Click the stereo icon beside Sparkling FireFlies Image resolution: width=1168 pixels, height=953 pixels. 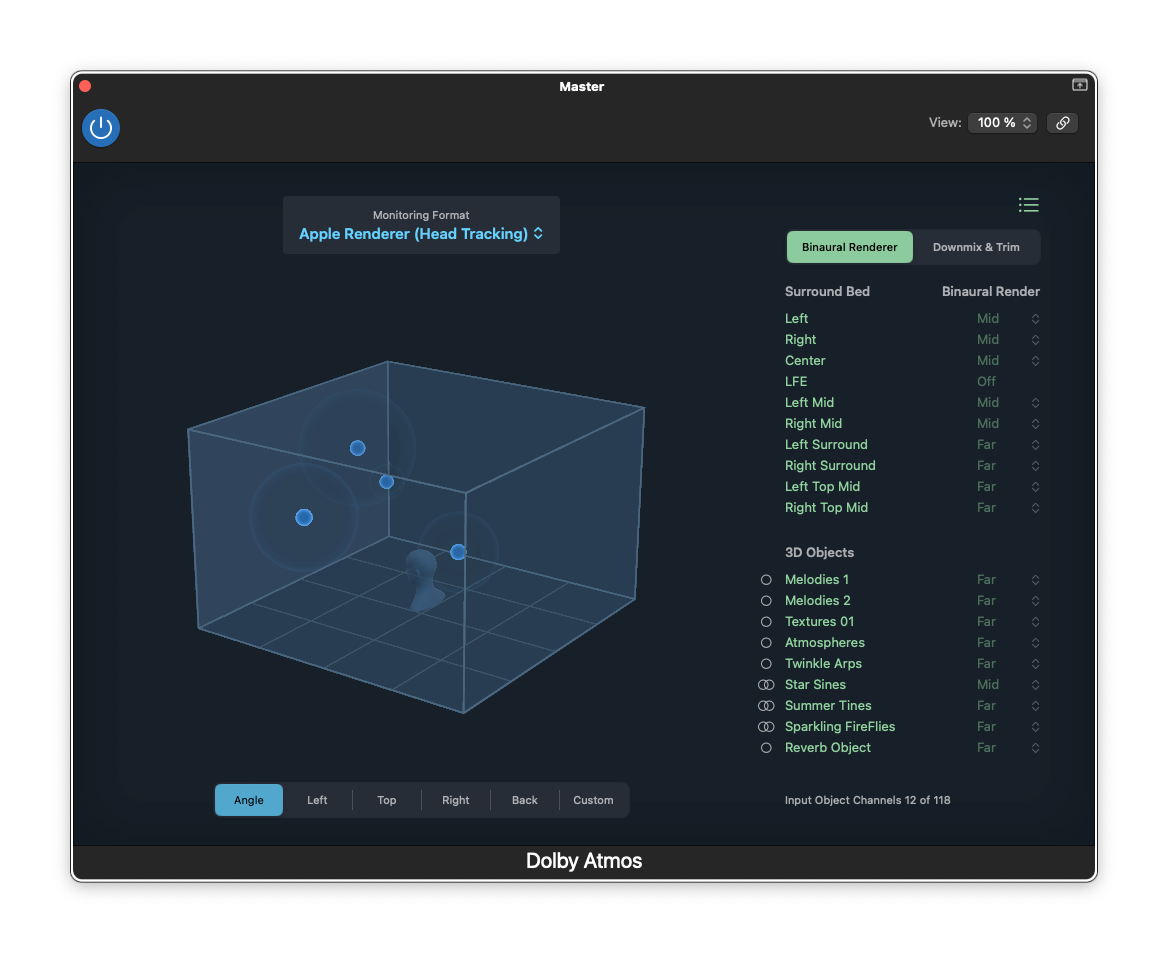(766, 726)
